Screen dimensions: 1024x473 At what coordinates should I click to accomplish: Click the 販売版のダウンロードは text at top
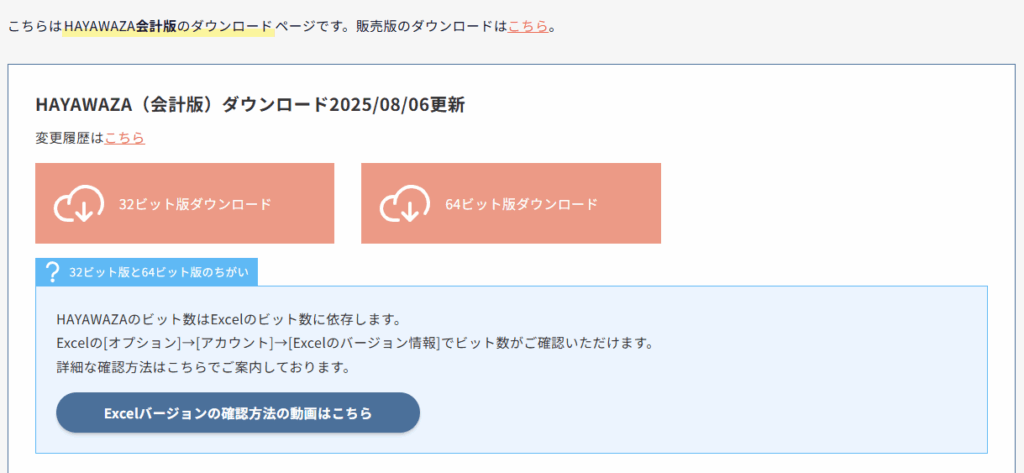(432, 27)
